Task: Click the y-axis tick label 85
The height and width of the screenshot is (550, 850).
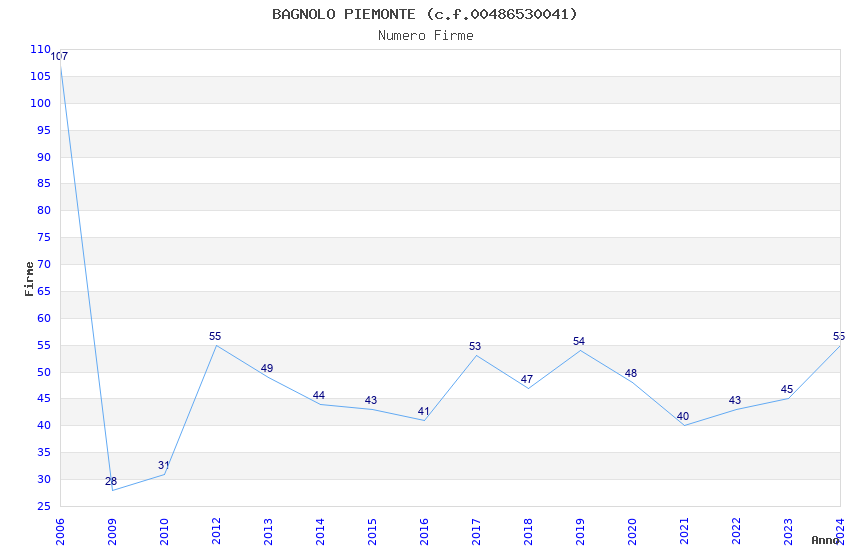Action: (x=44, y=183)
